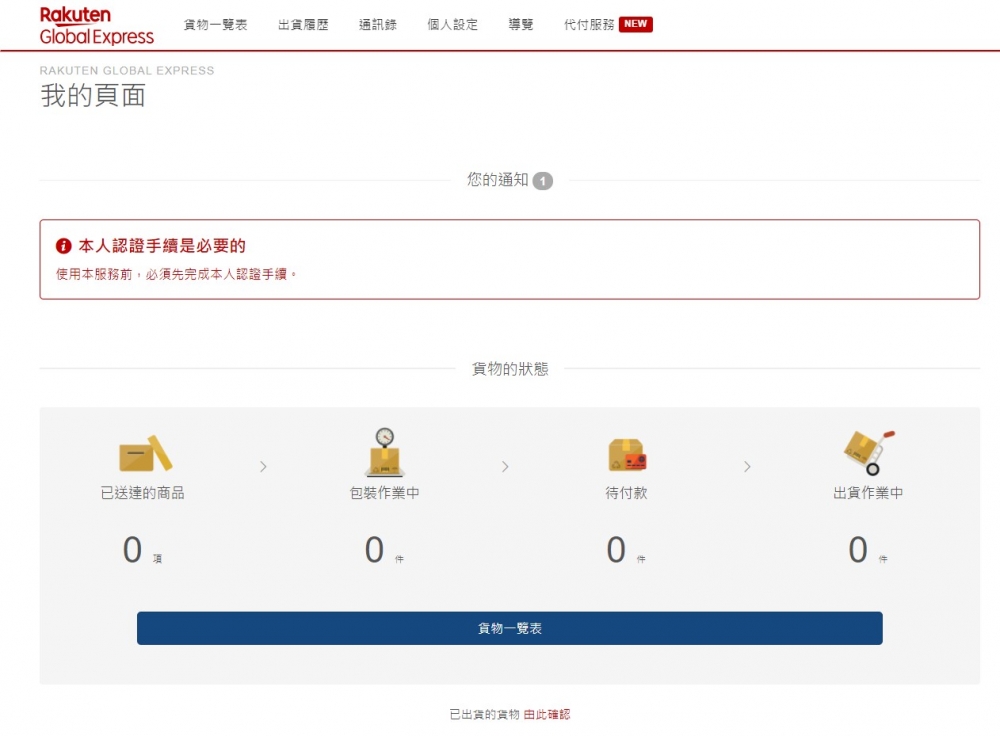Click the chevron between 包裝作業中 and 待付款
The width and height of the screenshot is (1000, 736).
coord(506,466)
